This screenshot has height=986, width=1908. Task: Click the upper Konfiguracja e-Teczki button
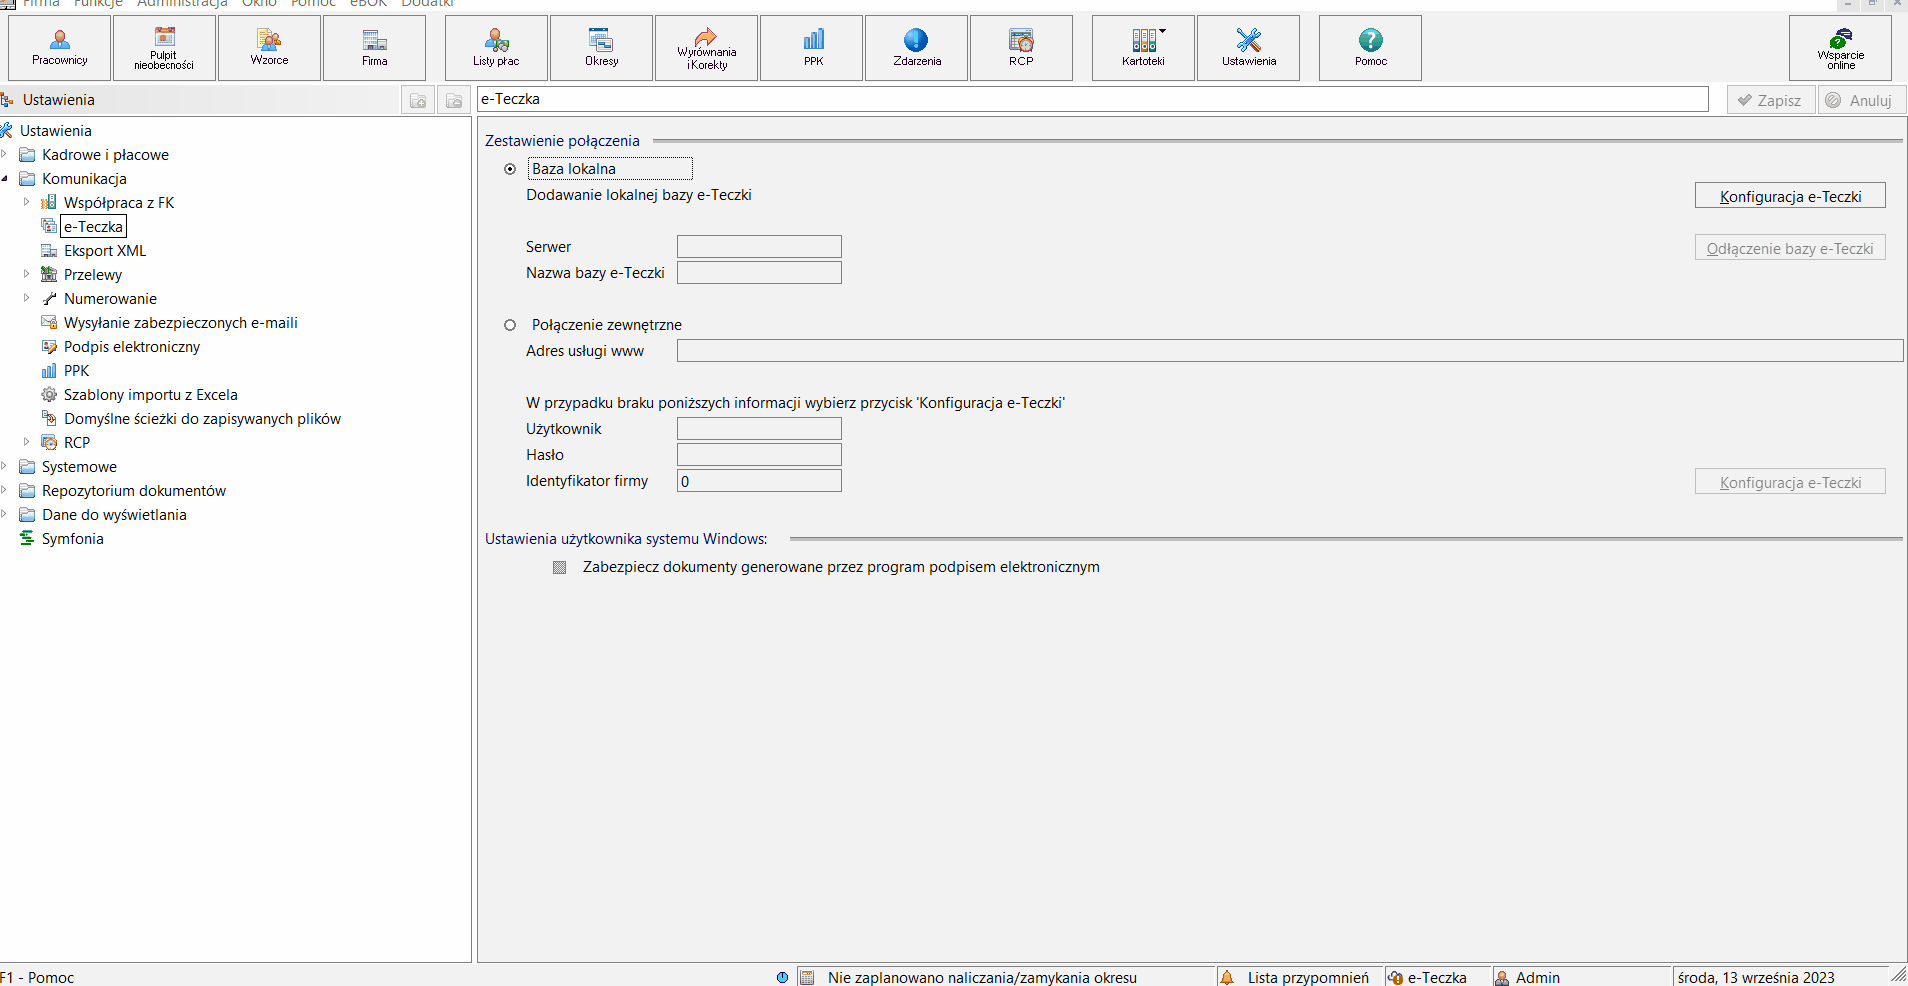(1790, 196)
